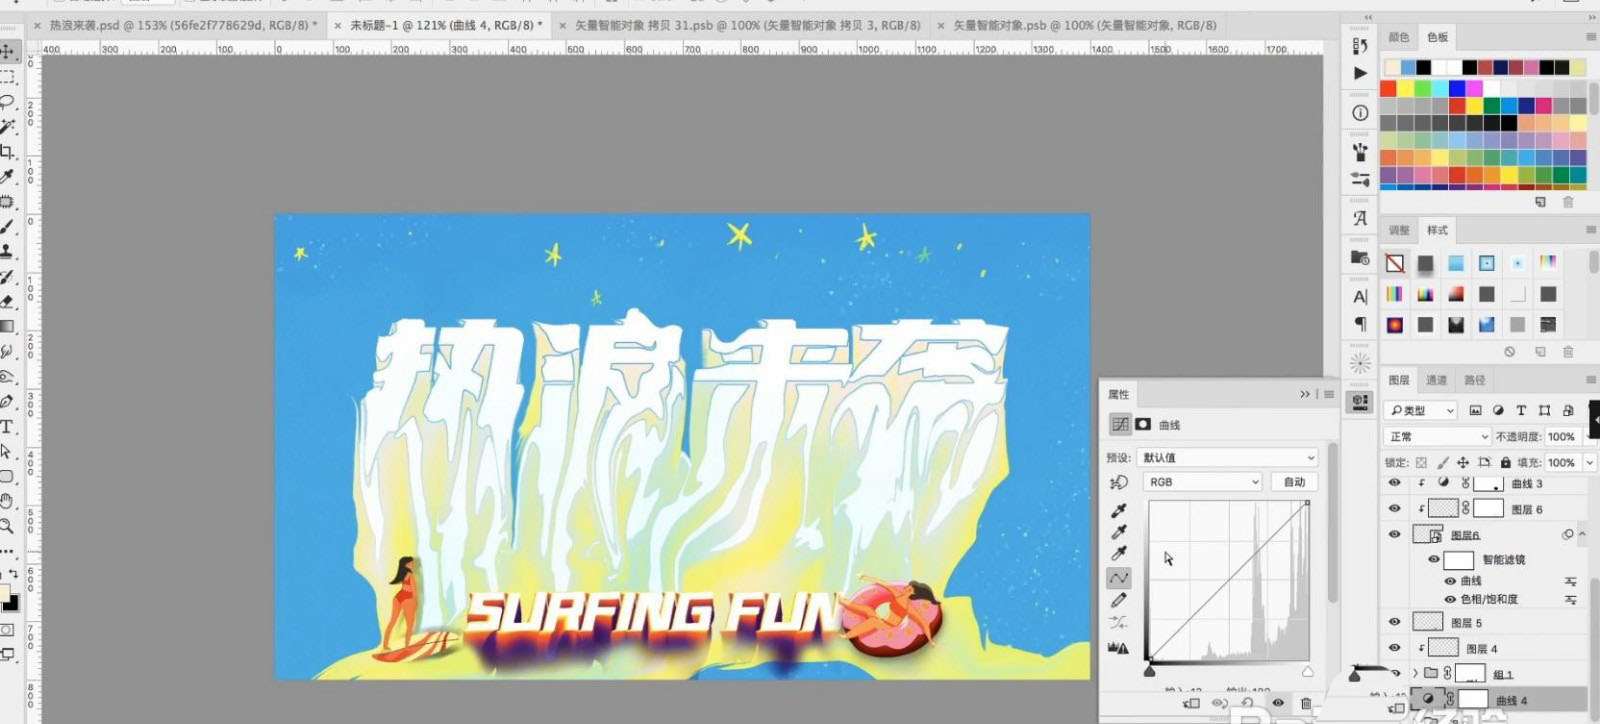Viewport: 1600px width, 724px height.
Task: Toggle curves adjustment layer visibility in Properties
Action: pos(1277,703)
